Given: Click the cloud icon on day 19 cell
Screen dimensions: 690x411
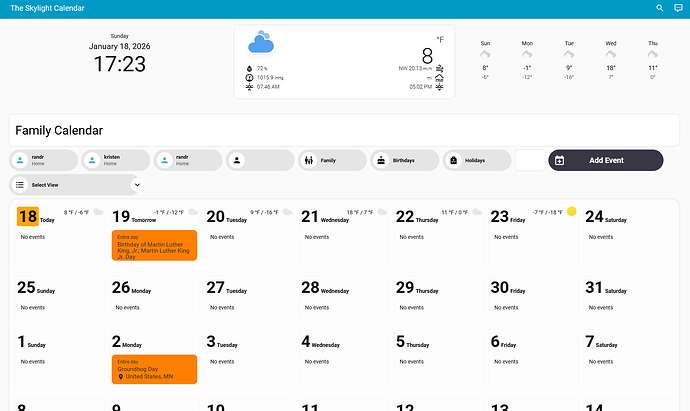Looking at the screenshot, I should [193, 212].
